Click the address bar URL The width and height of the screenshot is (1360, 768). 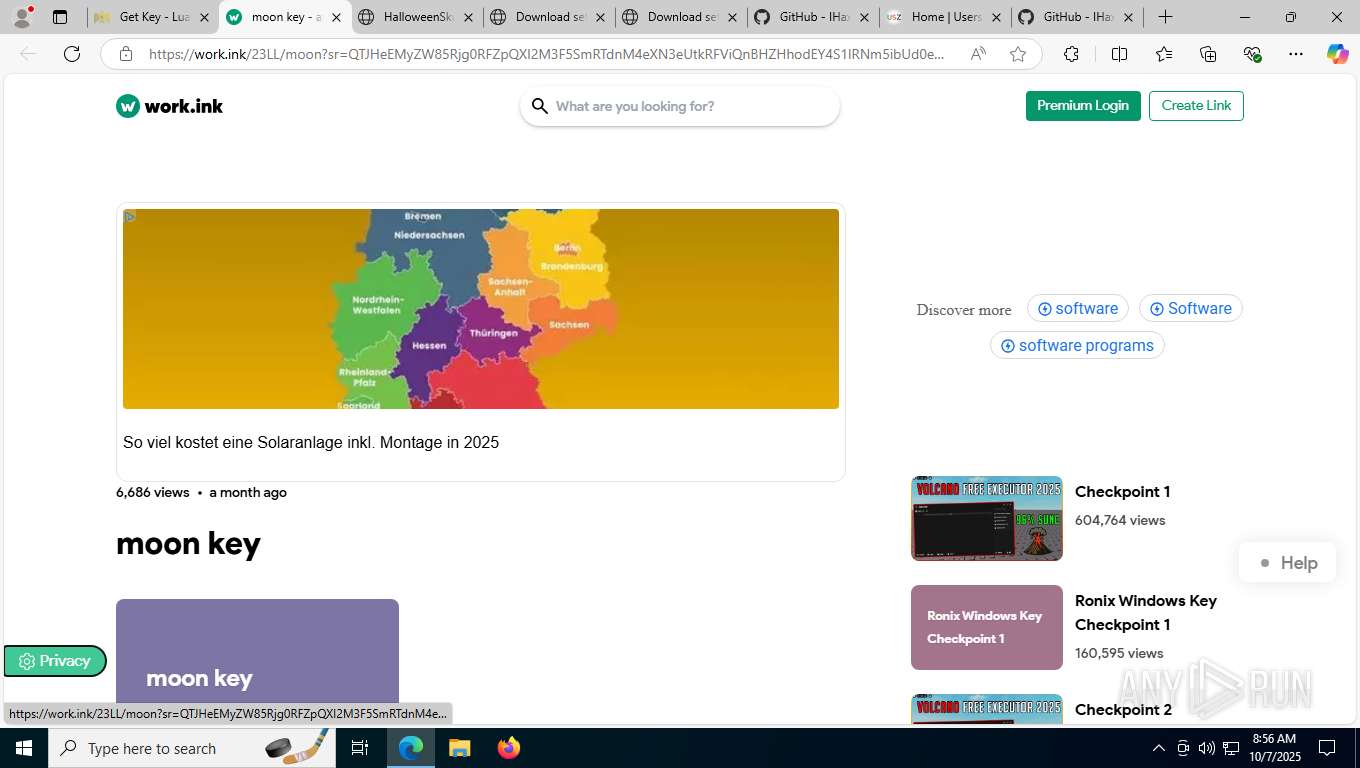click(546, 54)
